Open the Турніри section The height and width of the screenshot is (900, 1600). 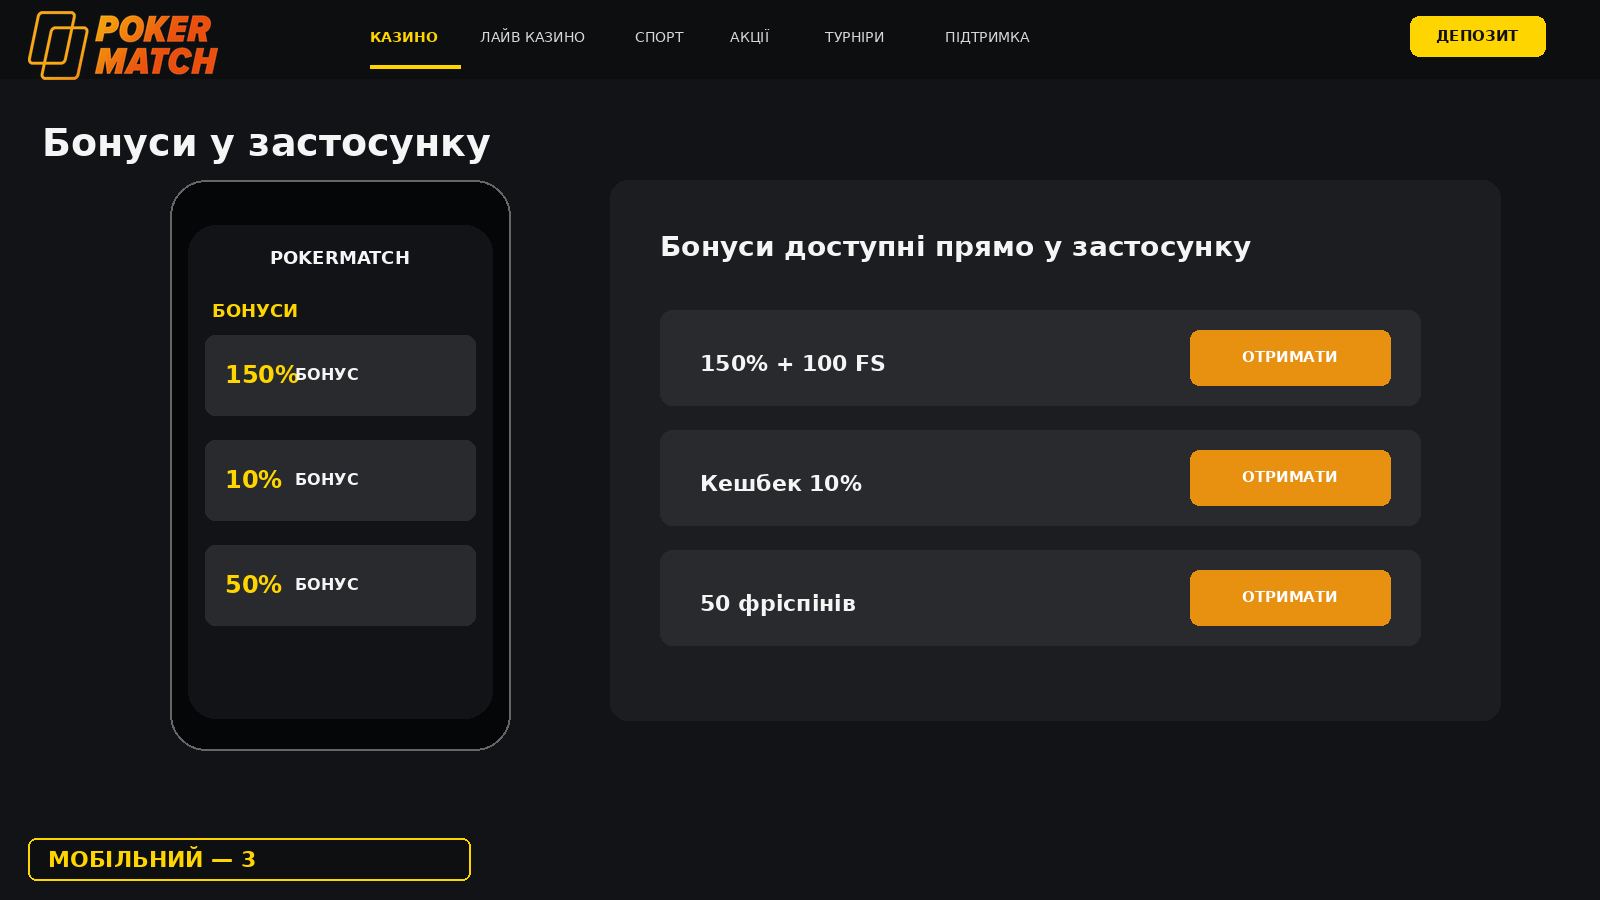click(854, 37)
